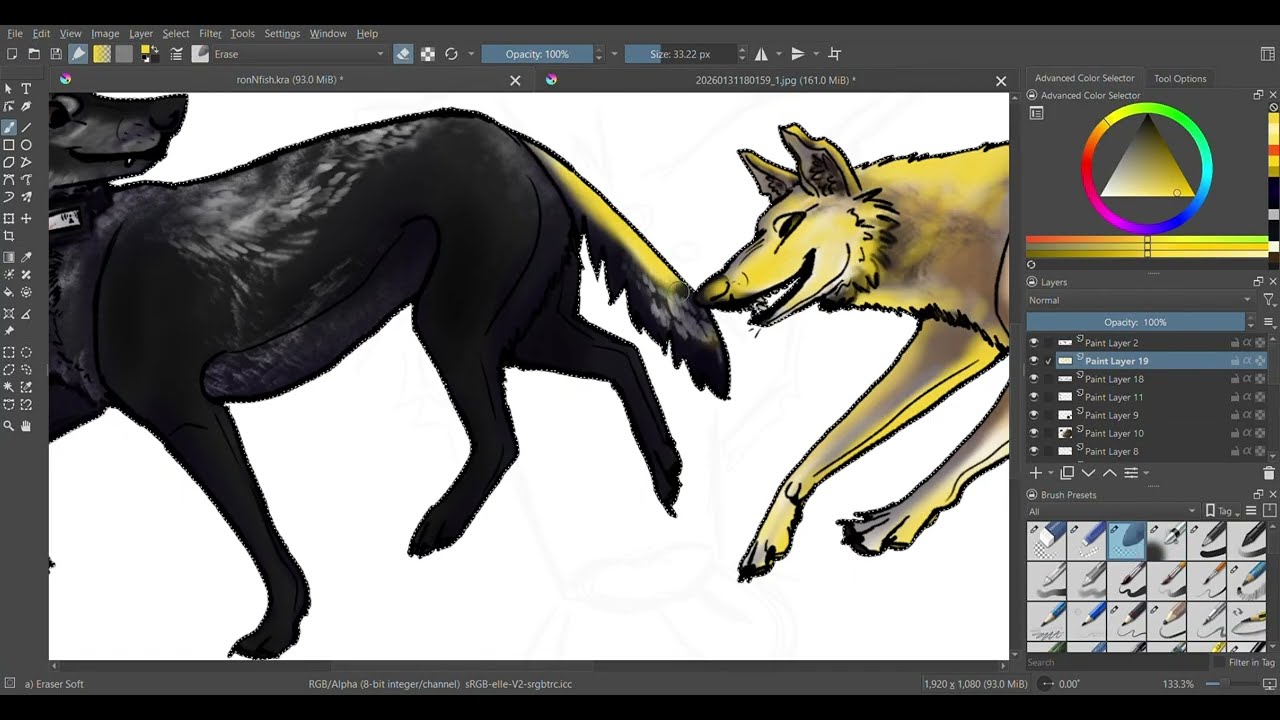The image size is (1280, 720).
Task: Select the Rectangle shape tool
Action: tap(9, 145)
